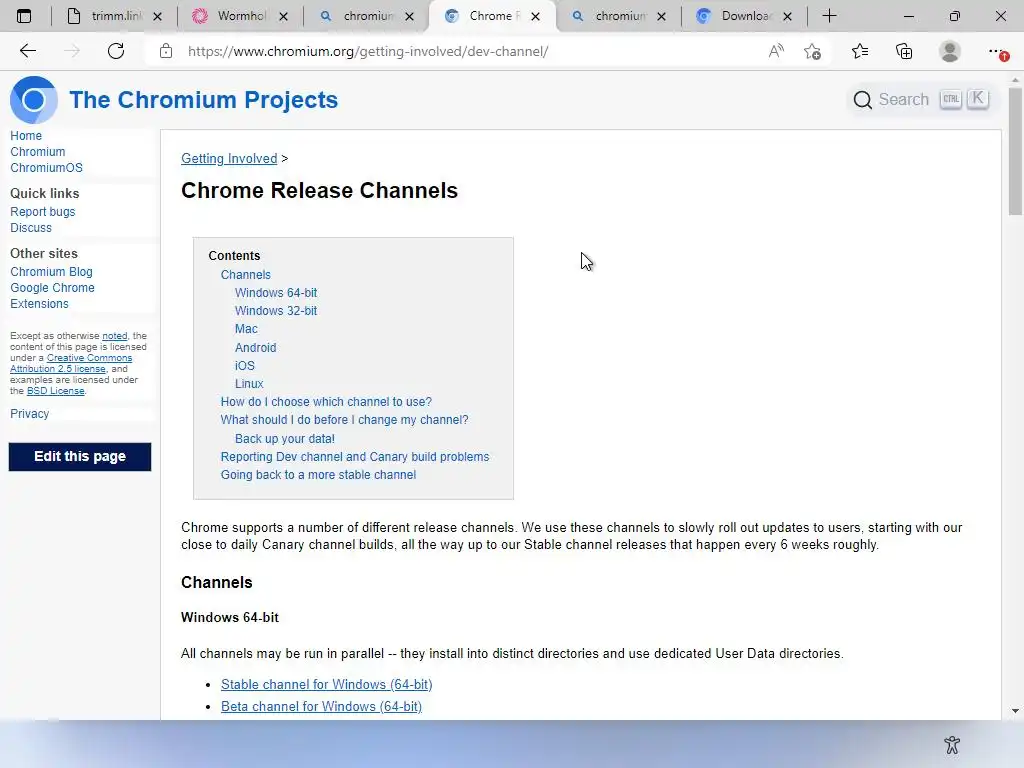Close the Wormhole tab
This screenshot has height=768, width=1024.
coord(283,16)
